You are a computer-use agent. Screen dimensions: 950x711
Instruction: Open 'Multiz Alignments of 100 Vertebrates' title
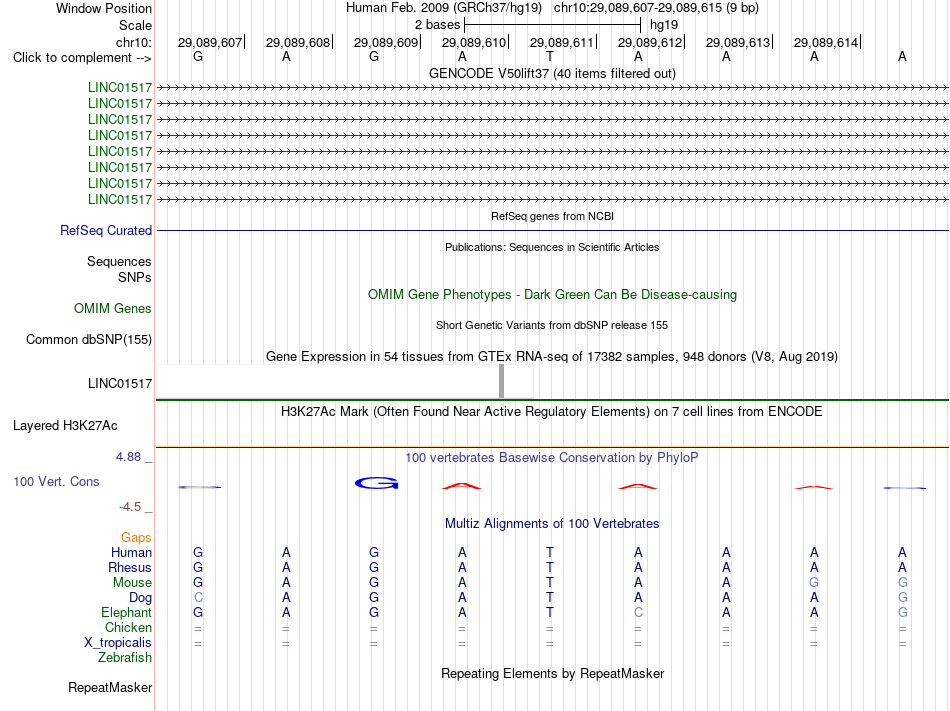(552, 523)
